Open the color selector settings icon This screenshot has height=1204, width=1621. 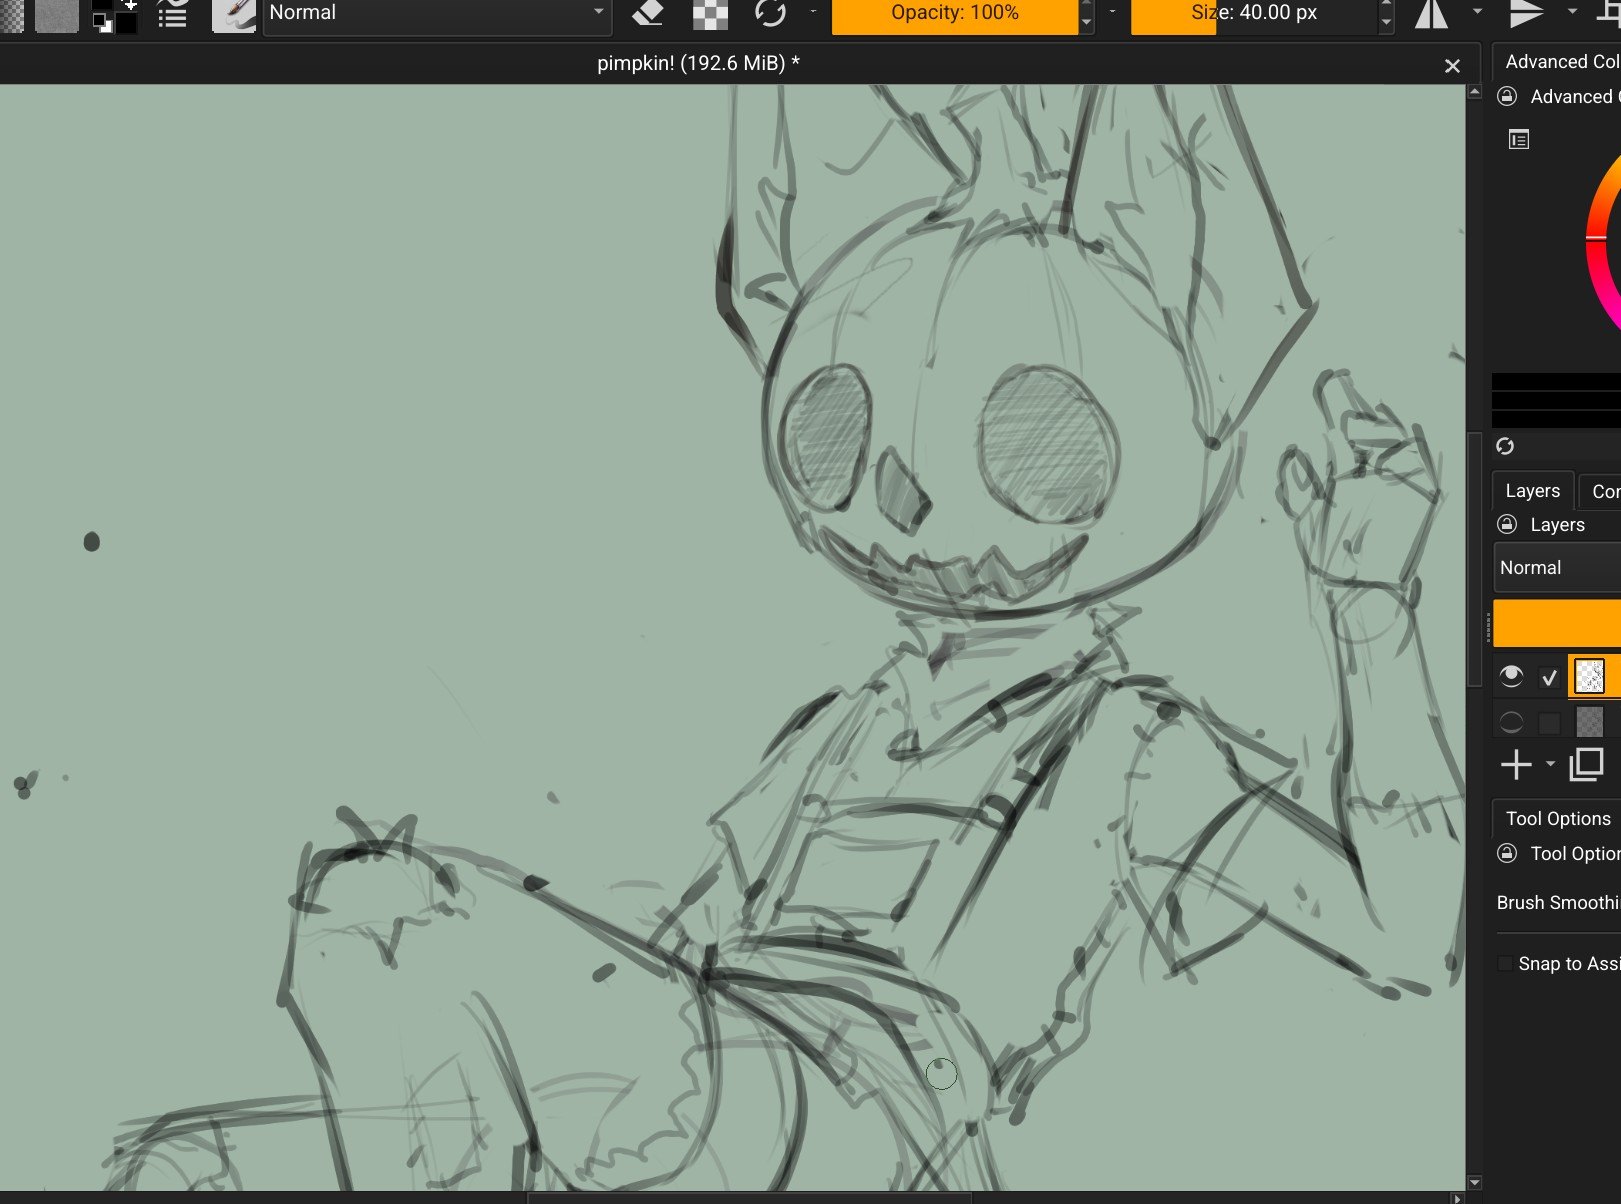[x=1519, y=140]
